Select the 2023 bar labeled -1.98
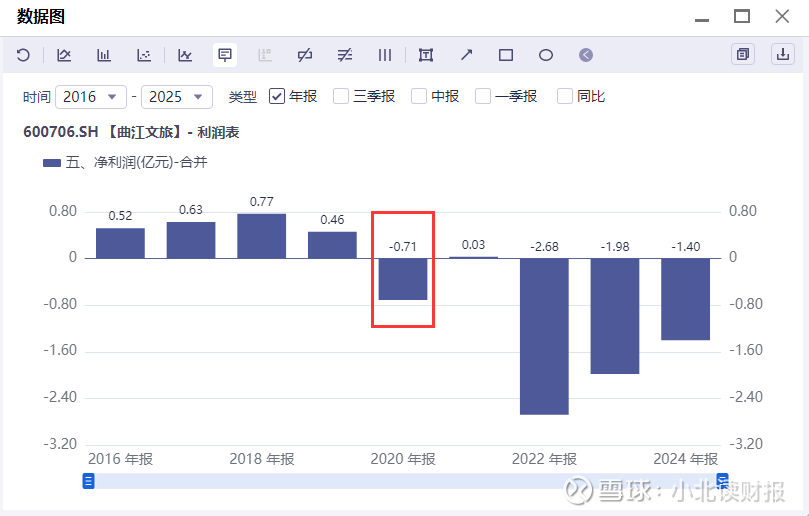The image size is (809, 516). [x=615, y=316]
